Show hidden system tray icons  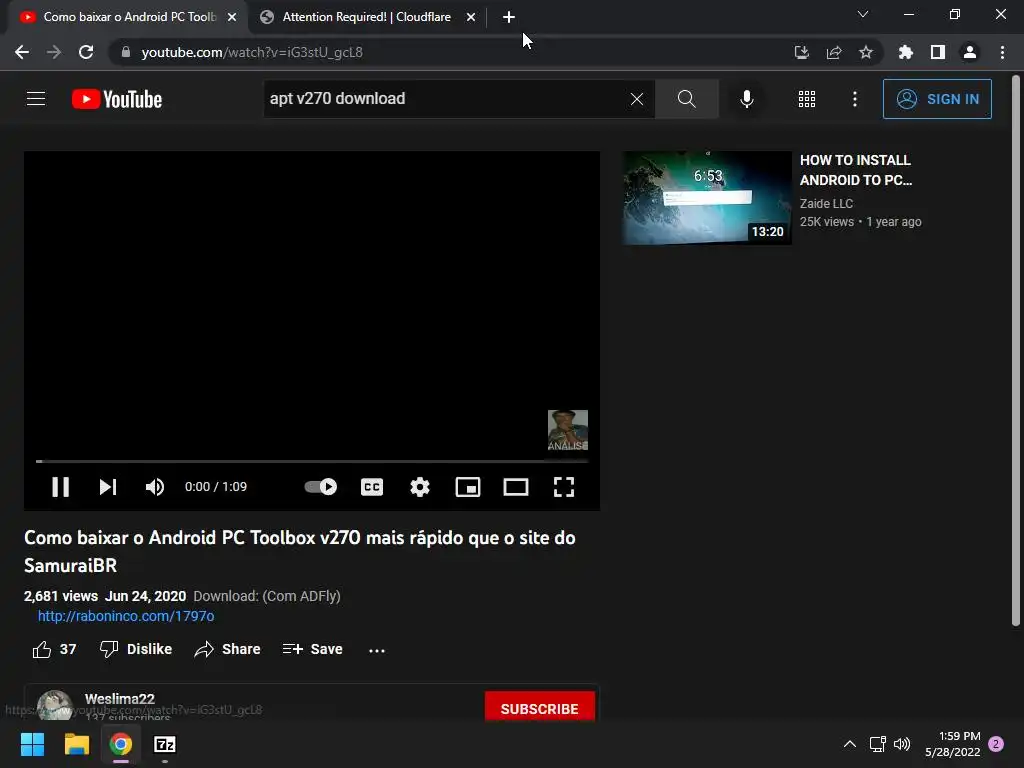850,744
